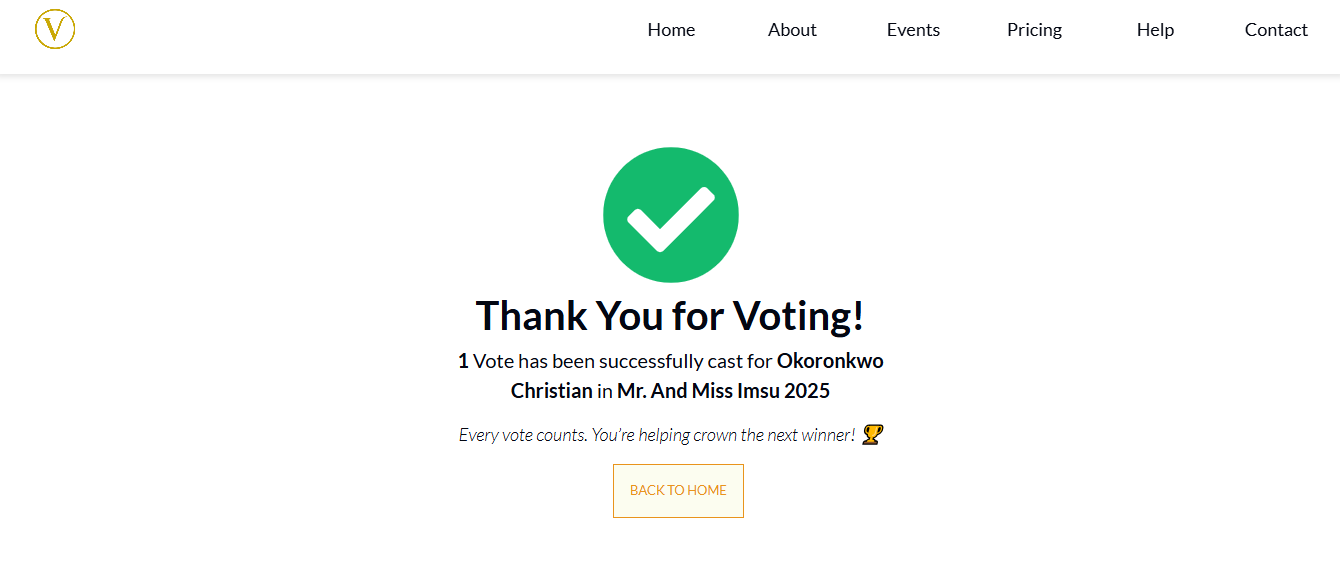The height and width of the screenshot is (570, 1340).
Task: Click the year 2025 in the event name
Action: pyautogui.click(x=807, y=391)
